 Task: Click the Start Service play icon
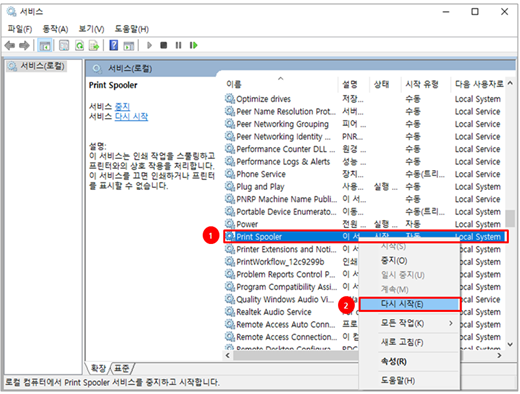coord(149,45)
